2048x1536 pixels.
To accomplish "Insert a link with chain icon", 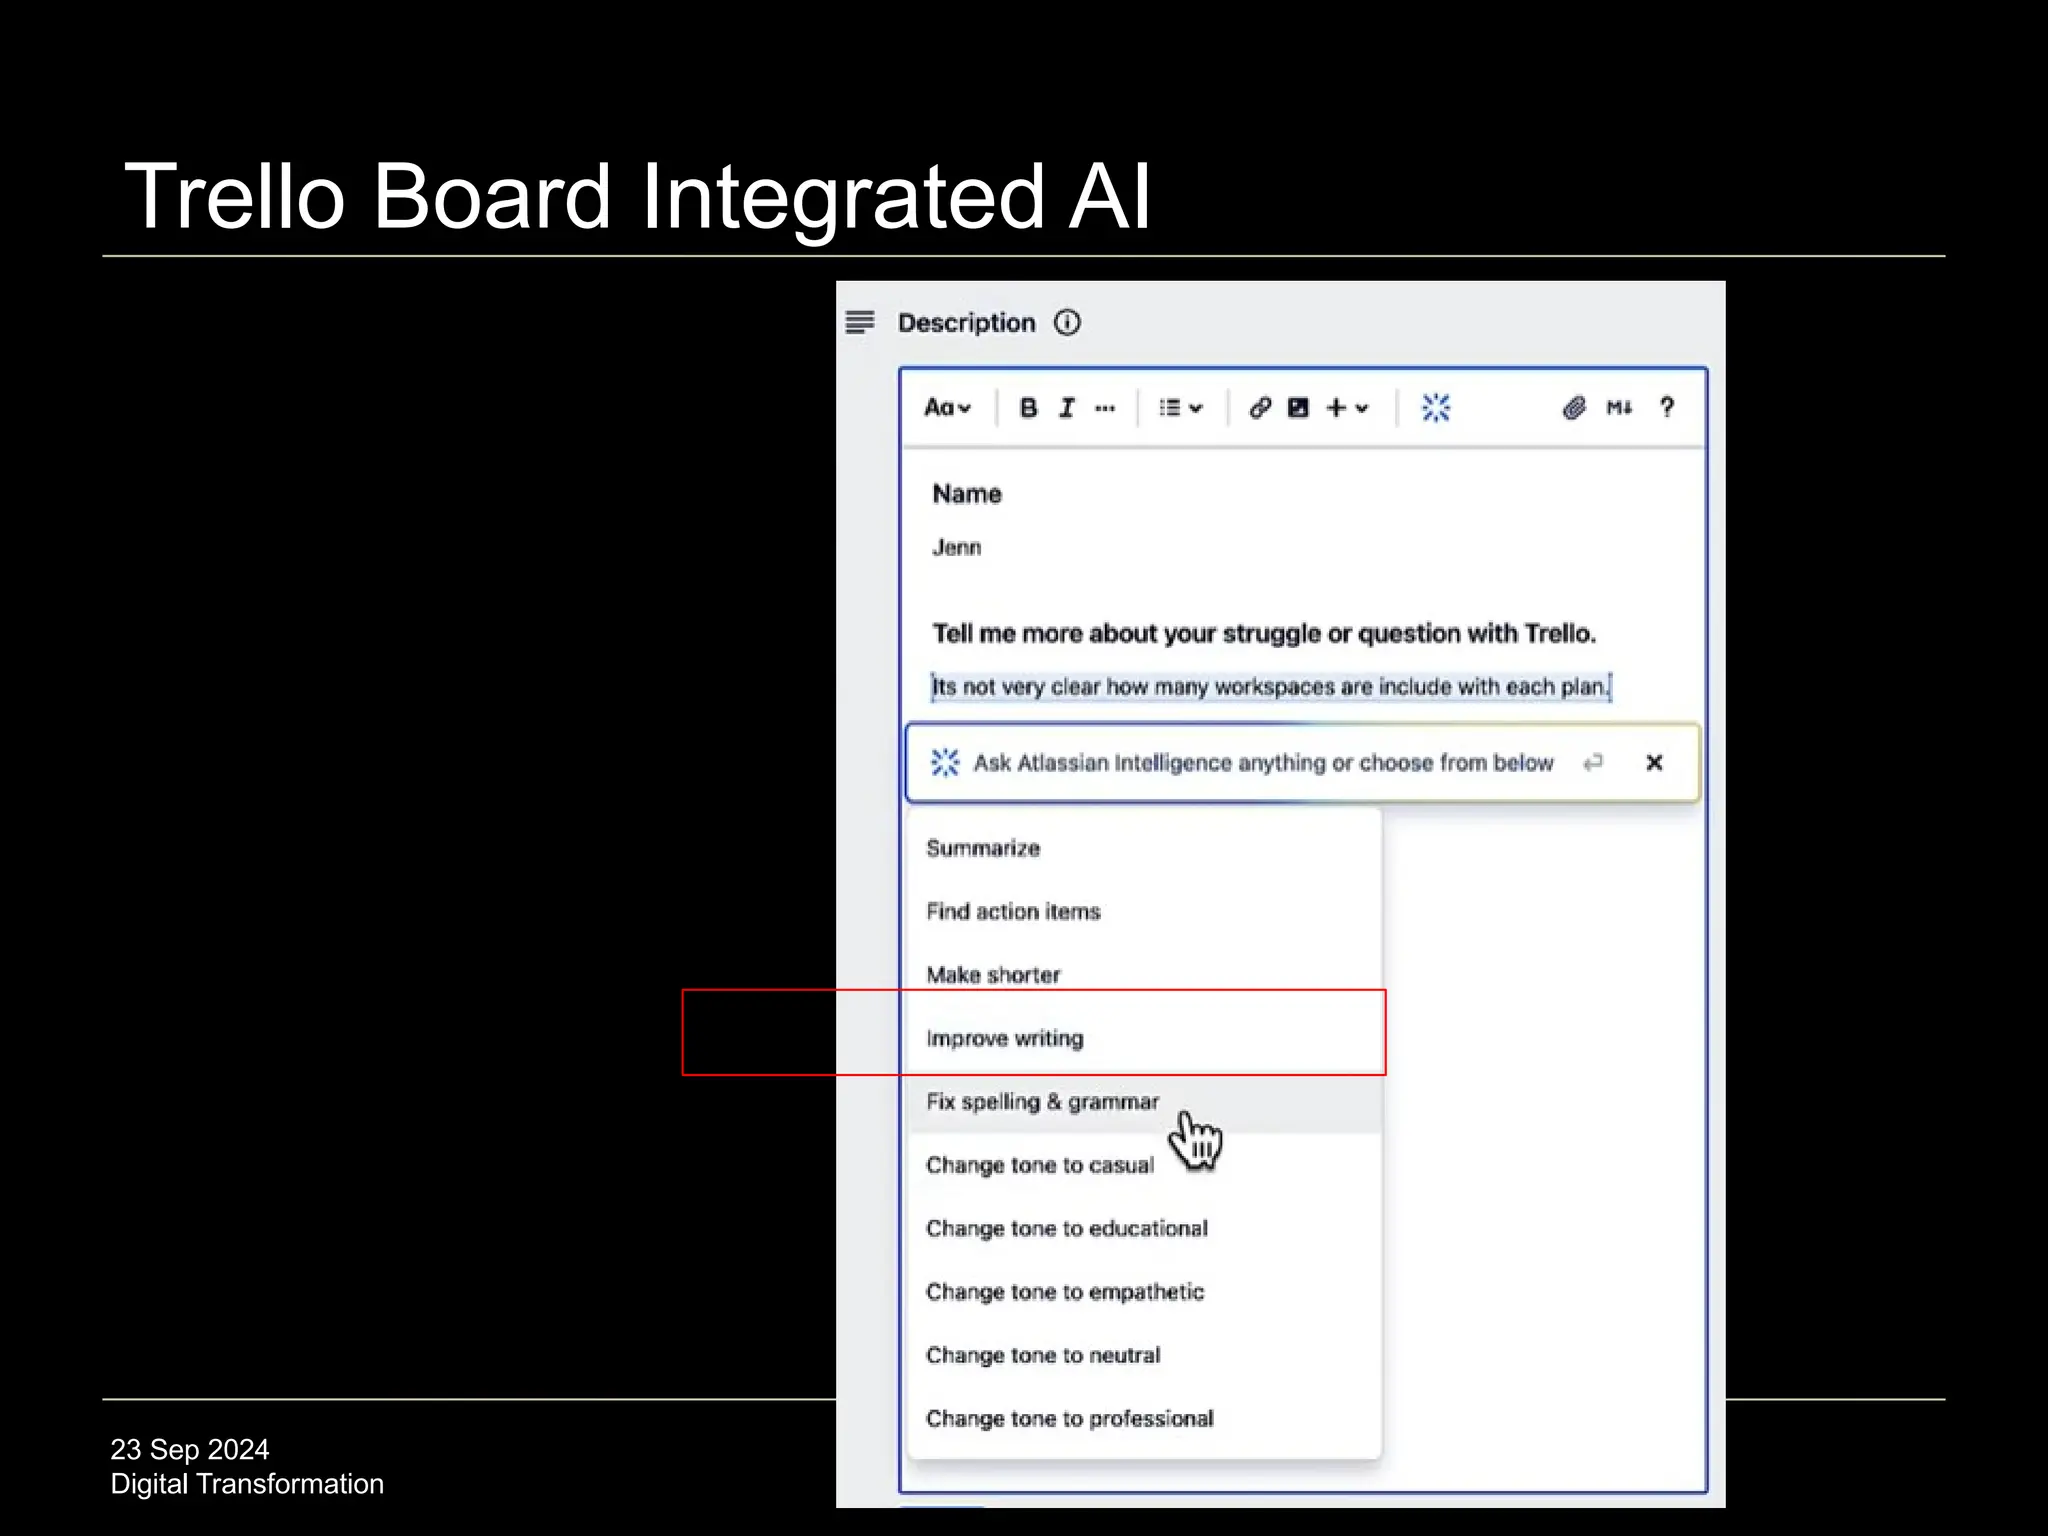I will coord(1260,408).
